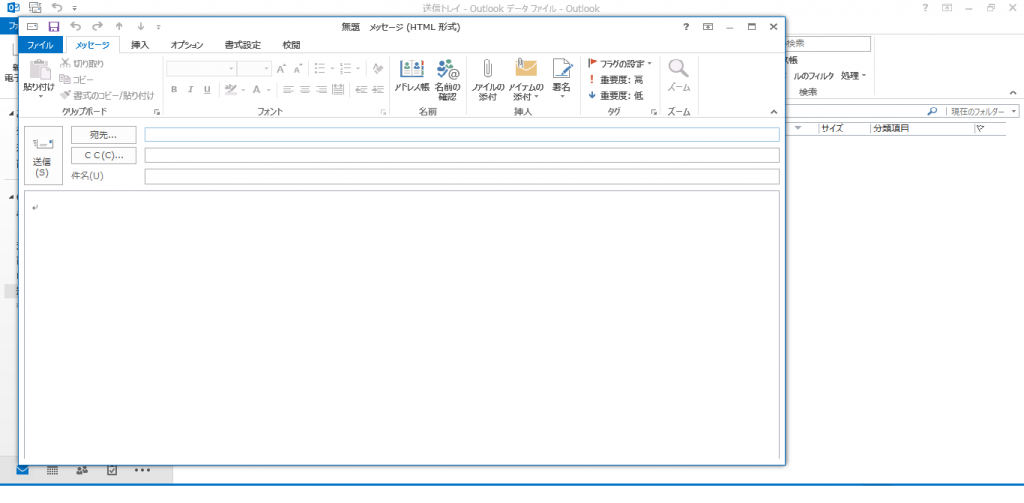Customize quick access toolbar dropdown in message window

click(159, 27)
